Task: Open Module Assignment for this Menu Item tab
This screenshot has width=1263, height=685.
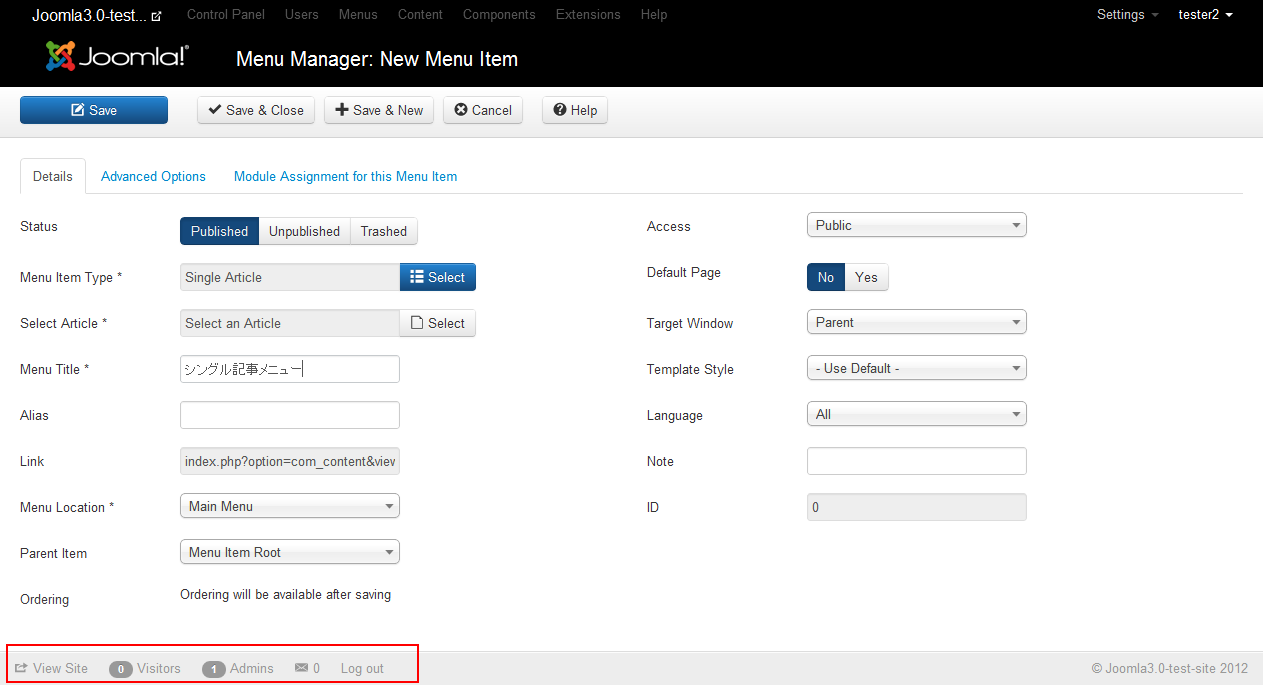Action: [345, 176]
